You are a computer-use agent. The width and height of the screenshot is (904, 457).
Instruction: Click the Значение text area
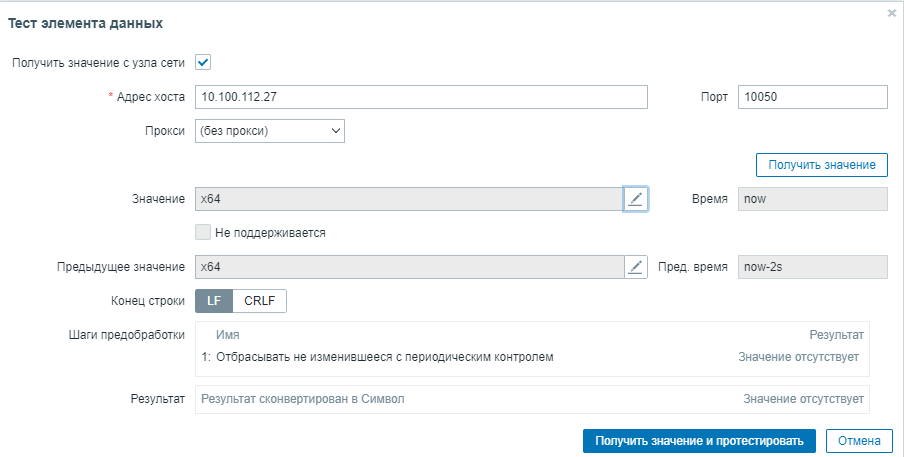click(x=408, y=199)
